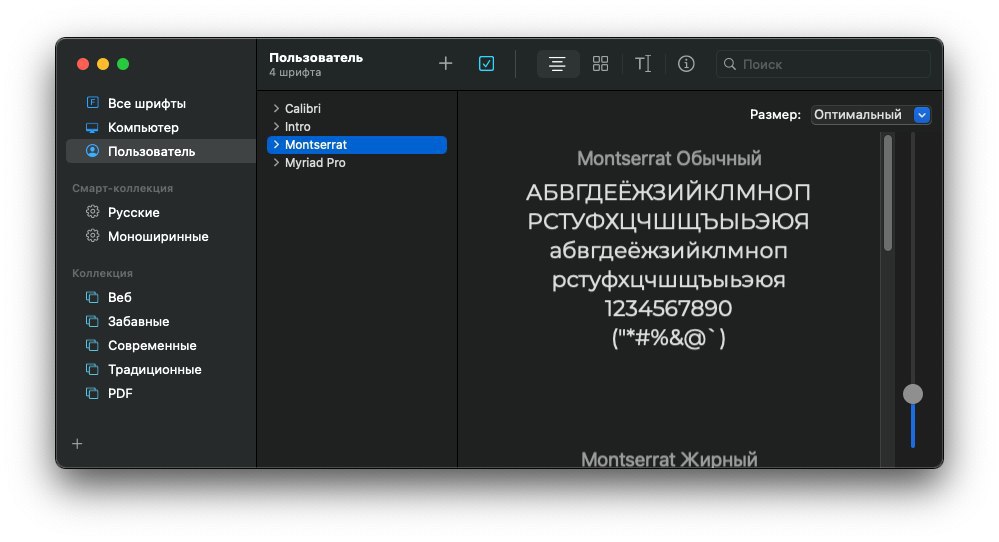
Task: Expand the Calibri font family
Action: [x=276, y=108]
